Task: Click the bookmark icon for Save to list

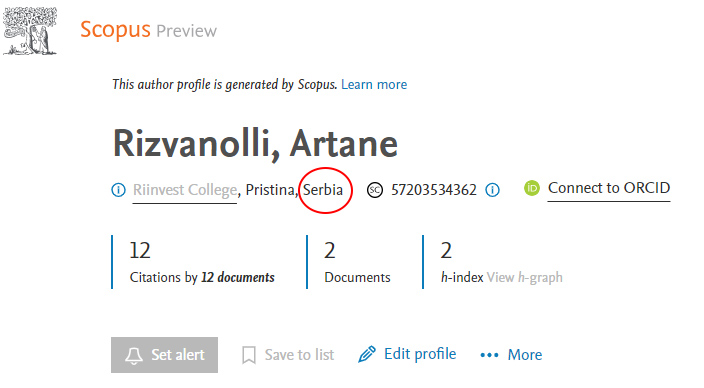Action: click(249, 355)
